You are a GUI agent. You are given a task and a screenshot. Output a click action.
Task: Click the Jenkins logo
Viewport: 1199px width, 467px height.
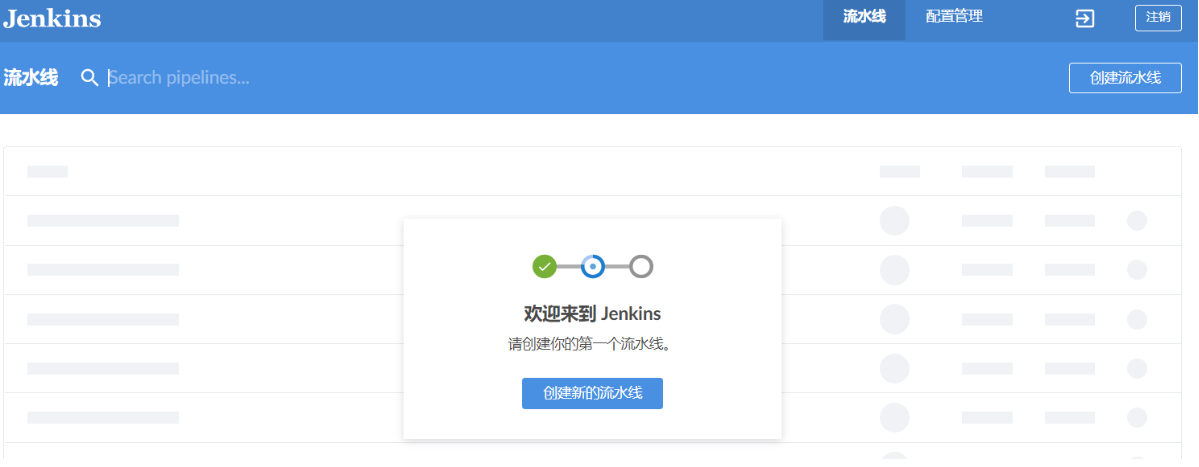coord(52,18)
